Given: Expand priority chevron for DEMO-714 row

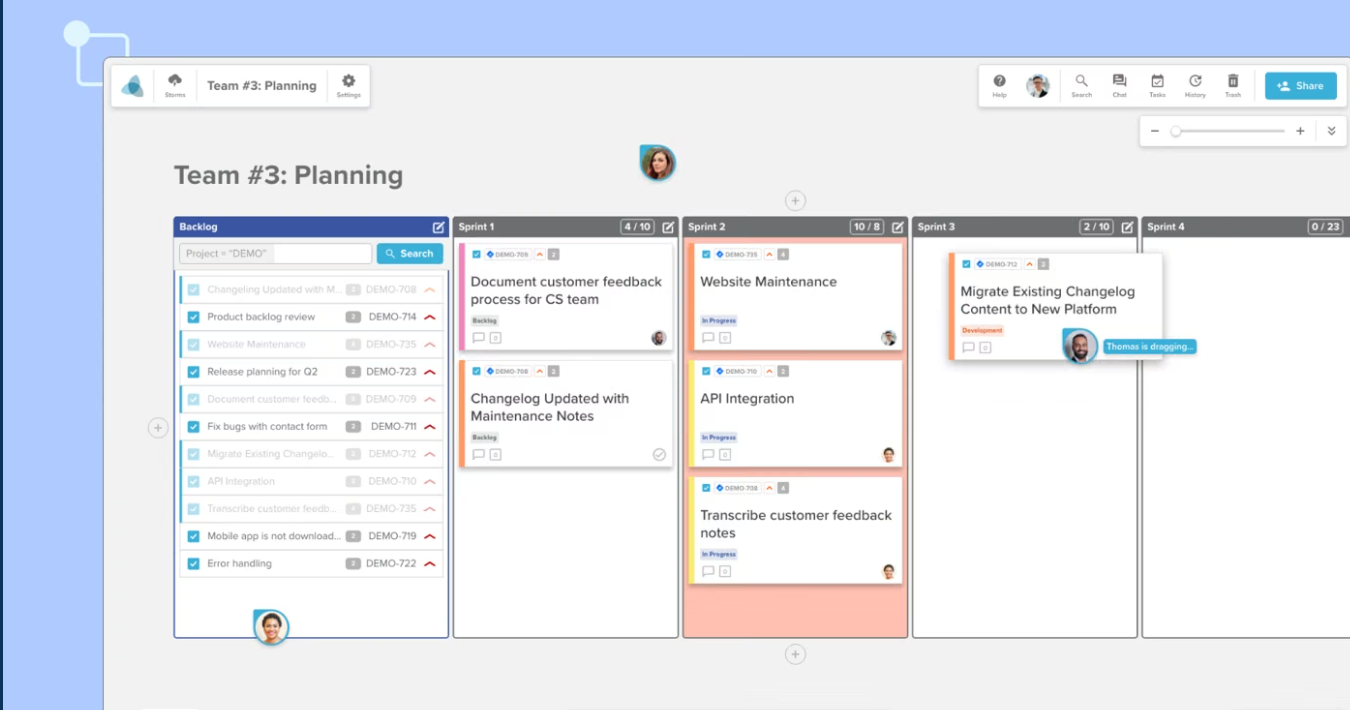Looking at the screenshot, I should tap(430, 317).
